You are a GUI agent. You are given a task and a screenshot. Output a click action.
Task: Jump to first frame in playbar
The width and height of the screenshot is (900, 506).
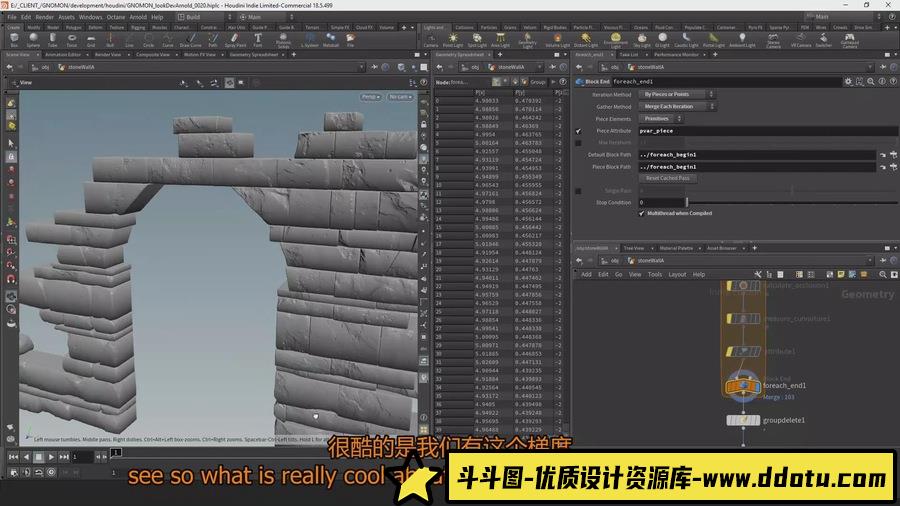[x=13, y=457]
